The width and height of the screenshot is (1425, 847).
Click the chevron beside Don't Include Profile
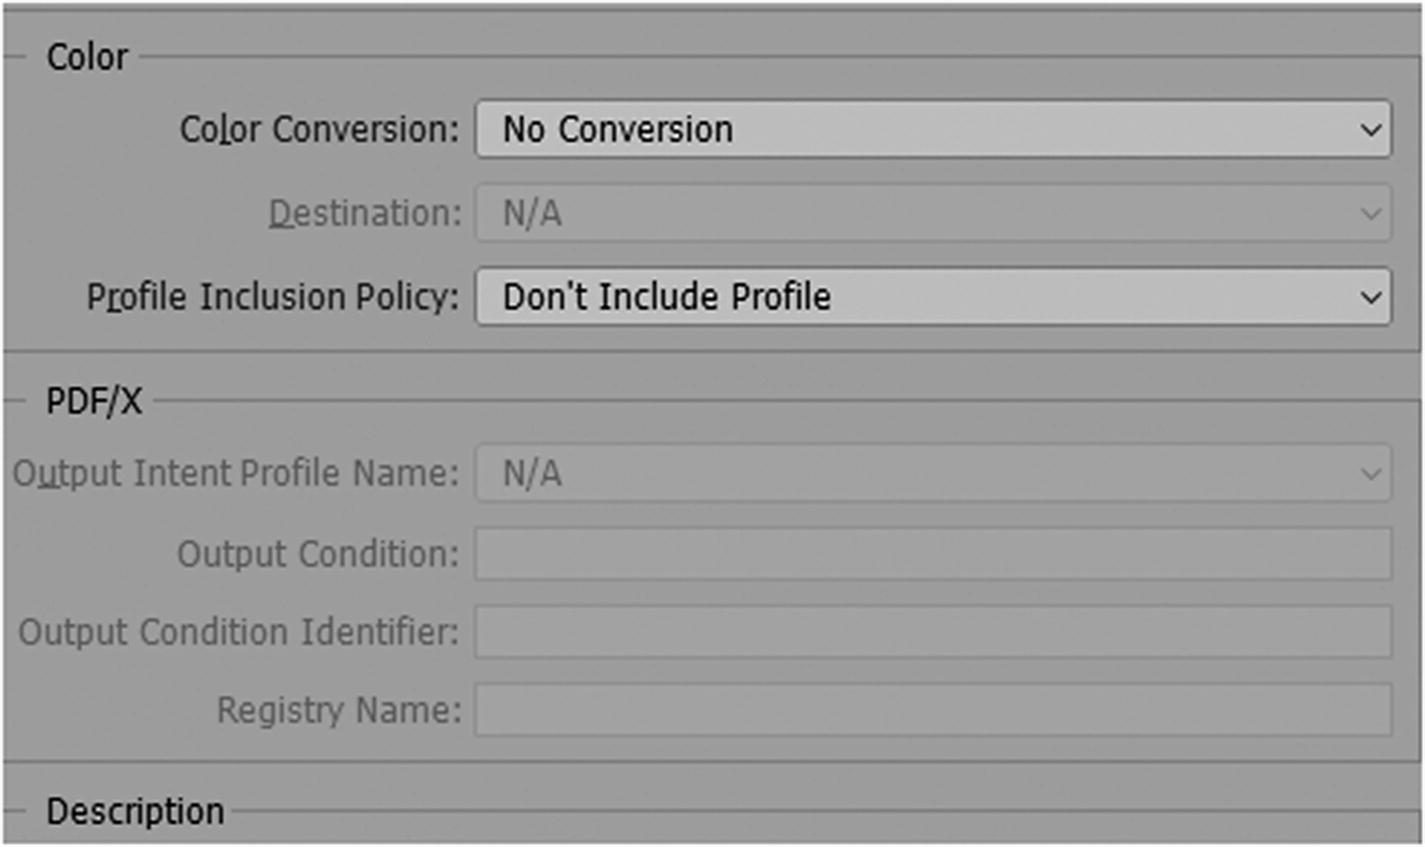click(1370, 298)
